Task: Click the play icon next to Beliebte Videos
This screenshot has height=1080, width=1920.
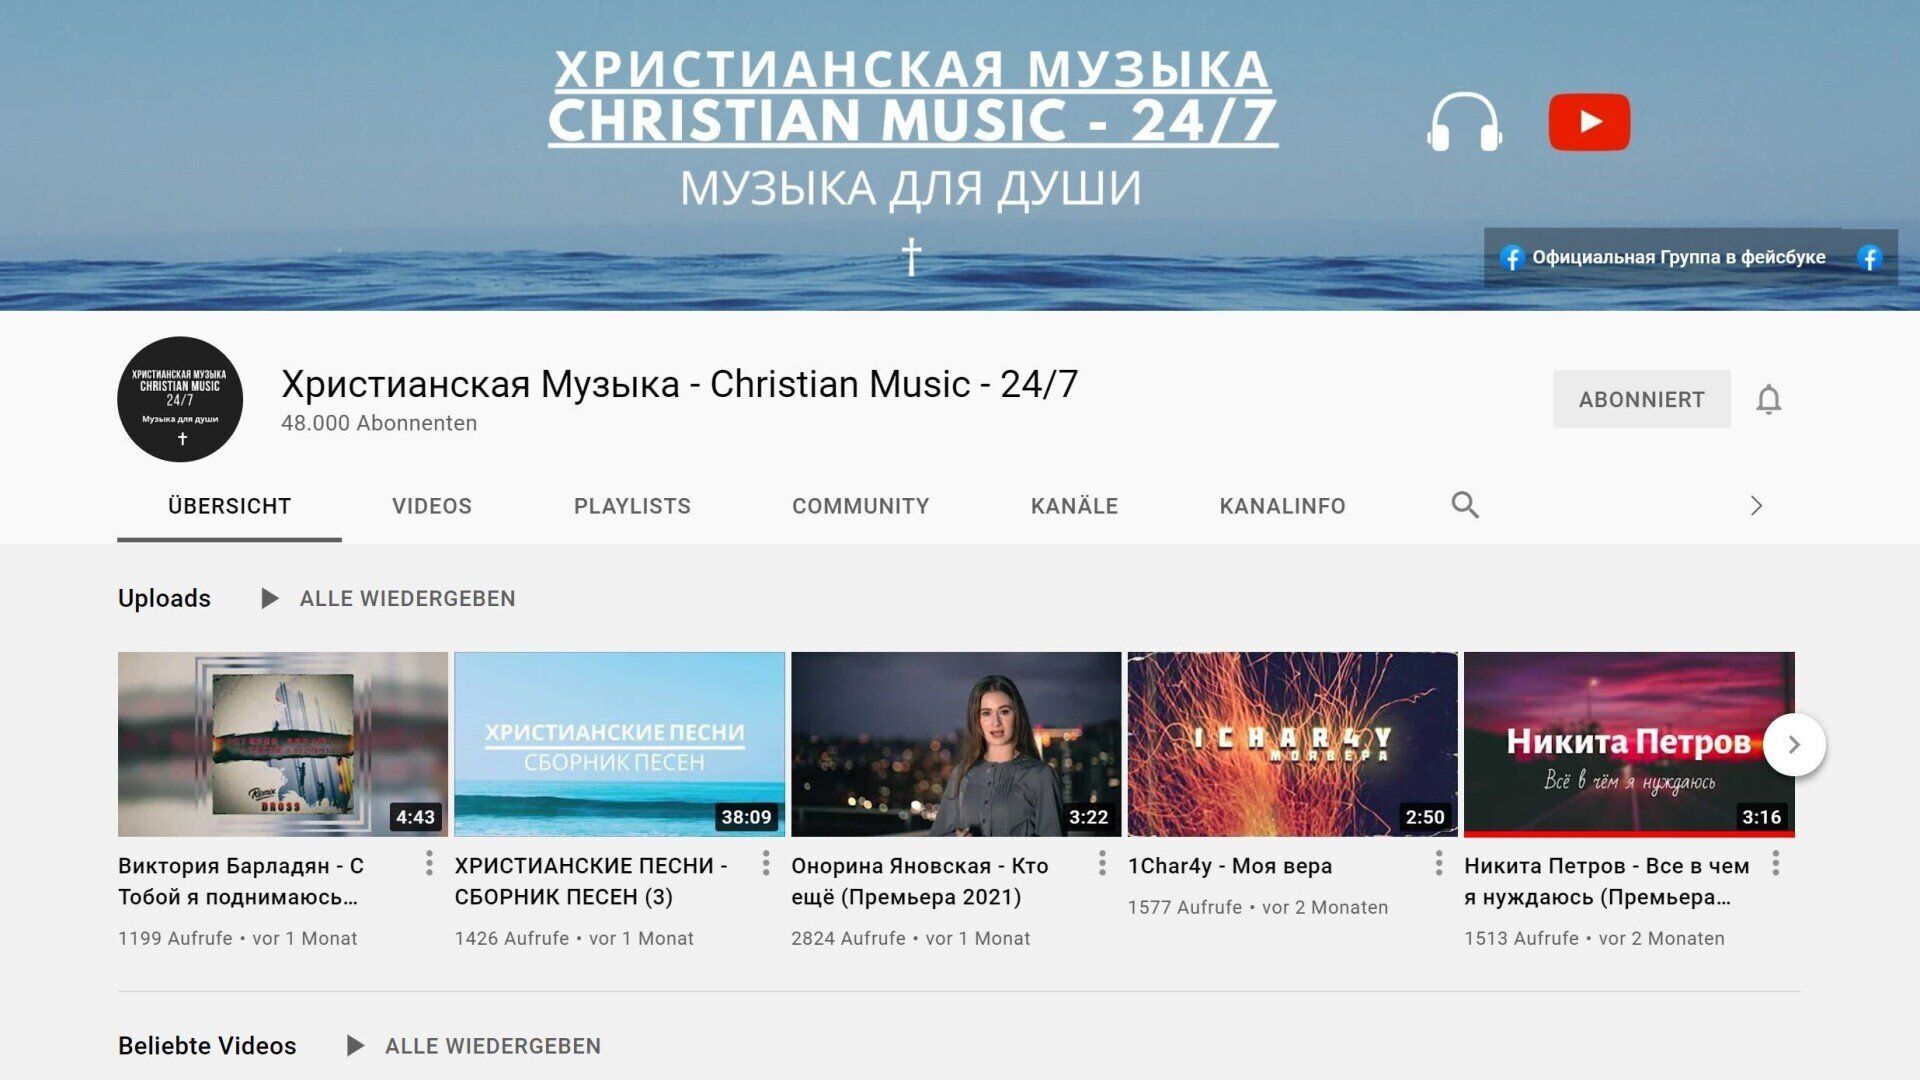Action: tap(355, 1045)
